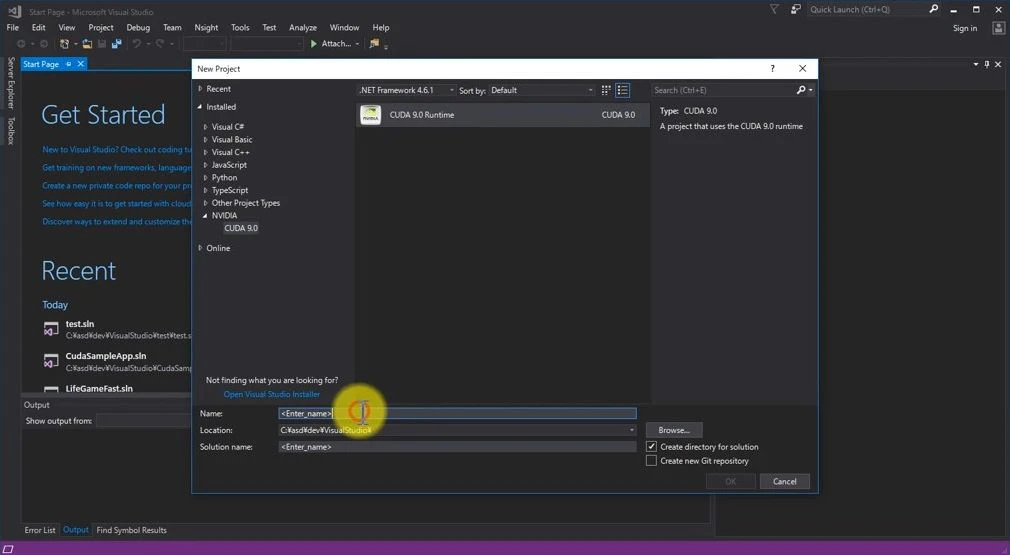
Task: Click the Quick Launch search field
Action: [x=866, y=9]
